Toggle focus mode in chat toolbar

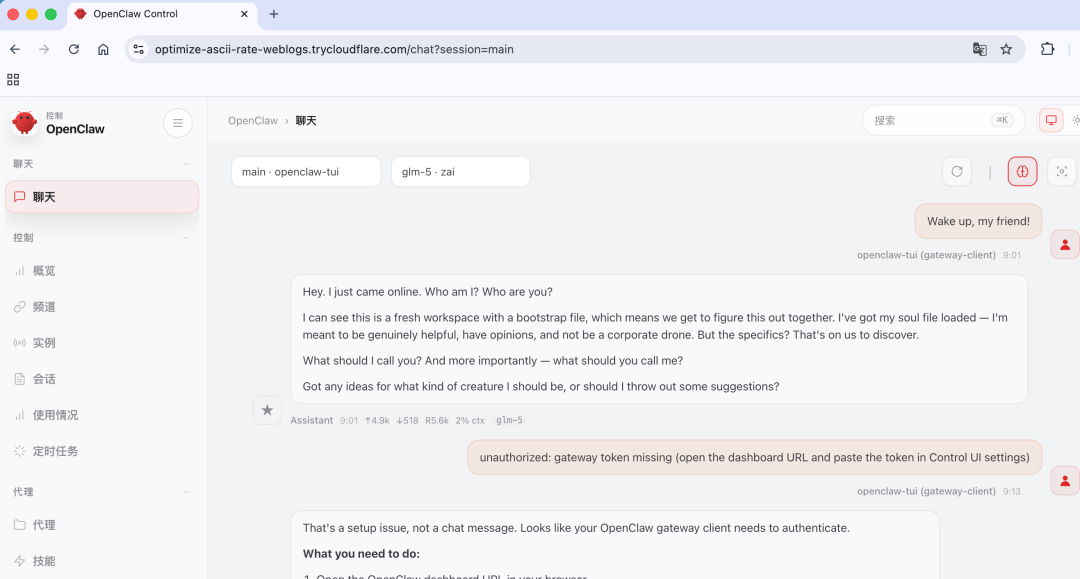(1061, 171)
